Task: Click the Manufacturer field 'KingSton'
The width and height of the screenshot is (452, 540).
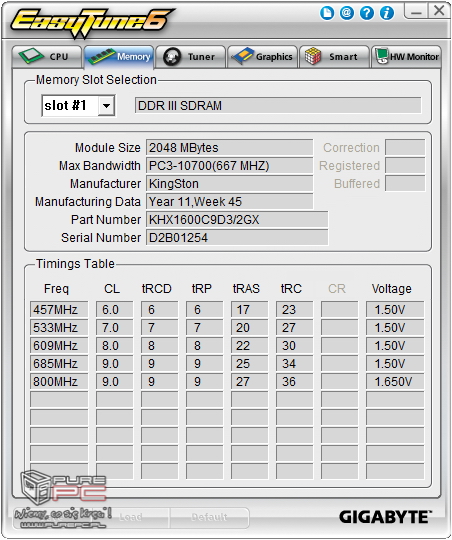Action: [229, 184]
